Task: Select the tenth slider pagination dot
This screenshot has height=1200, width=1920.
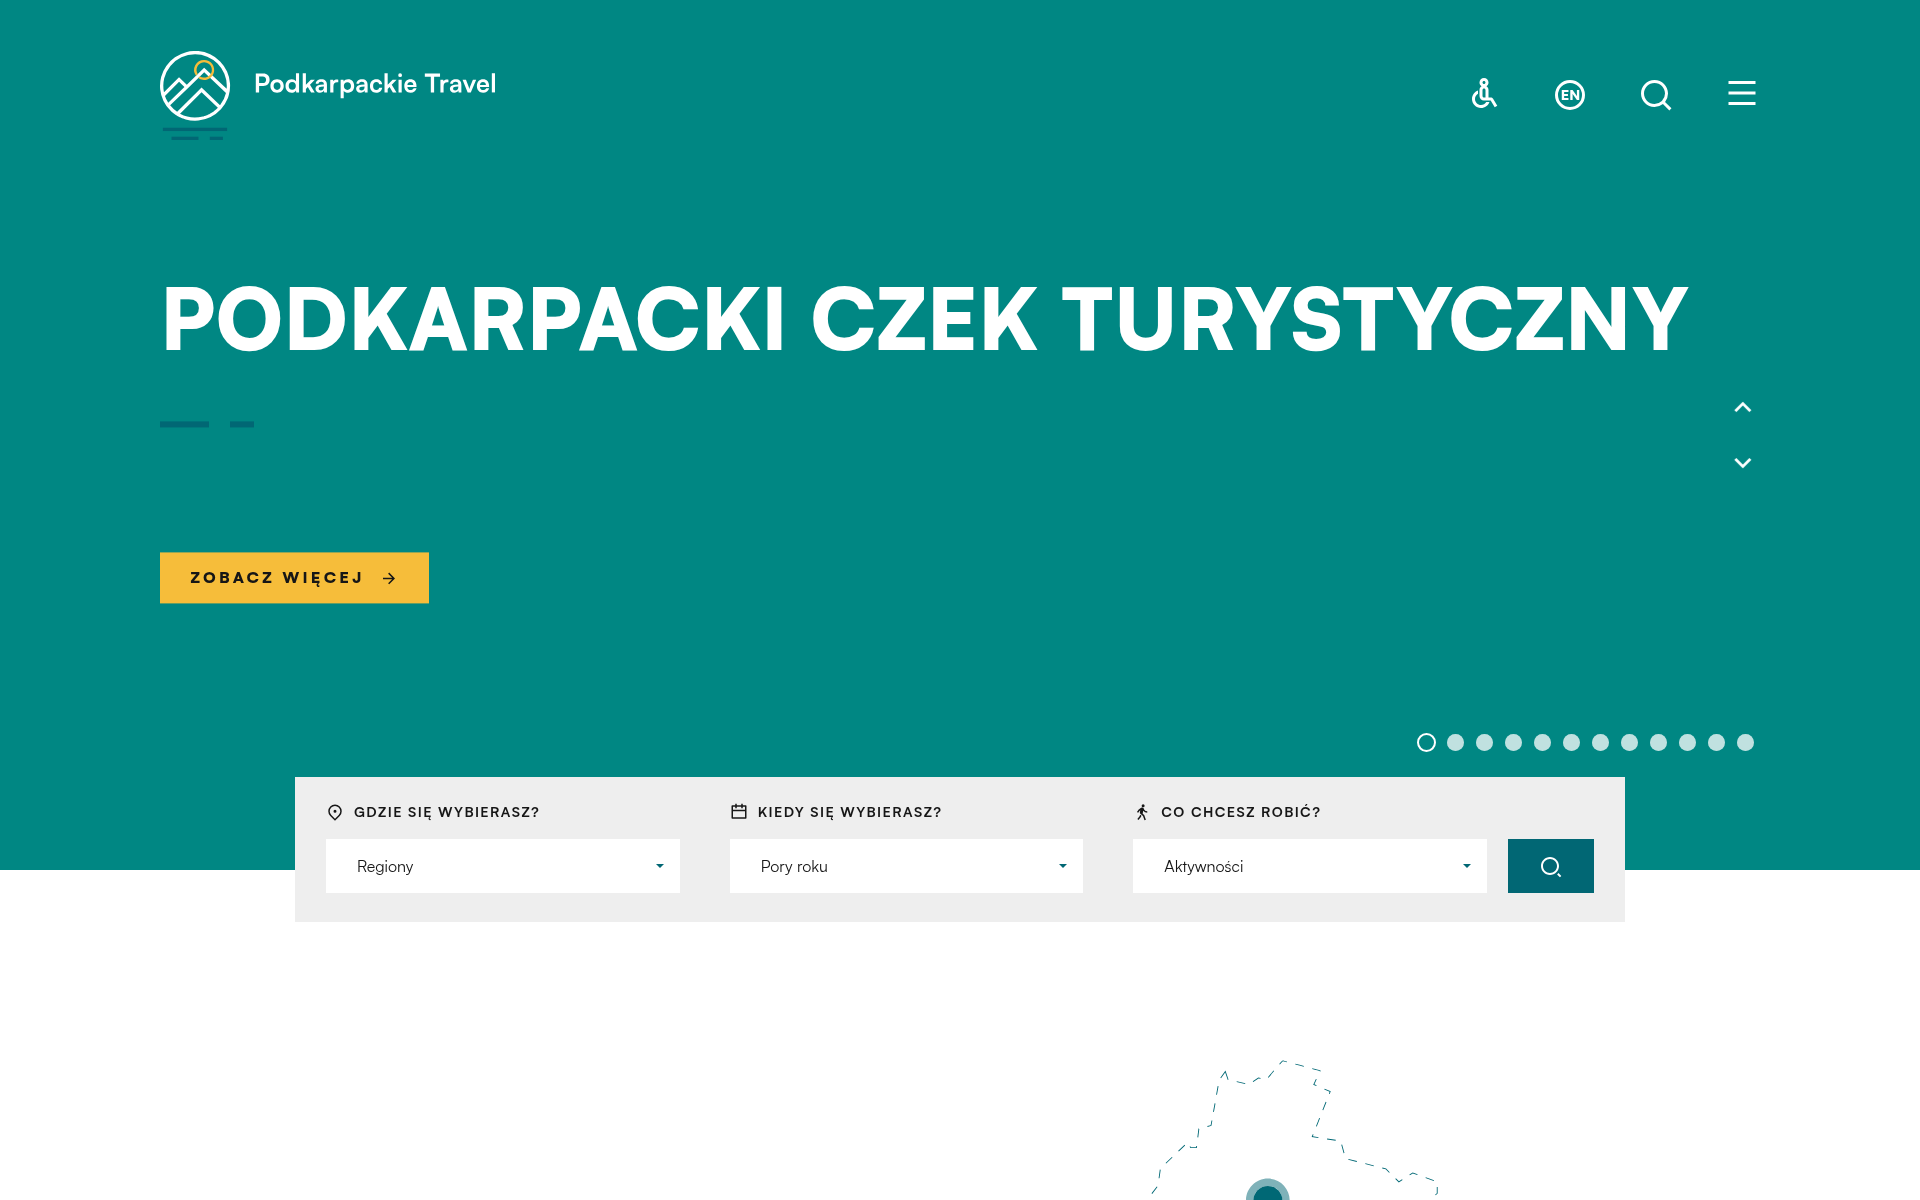Action: [1688, 742]
